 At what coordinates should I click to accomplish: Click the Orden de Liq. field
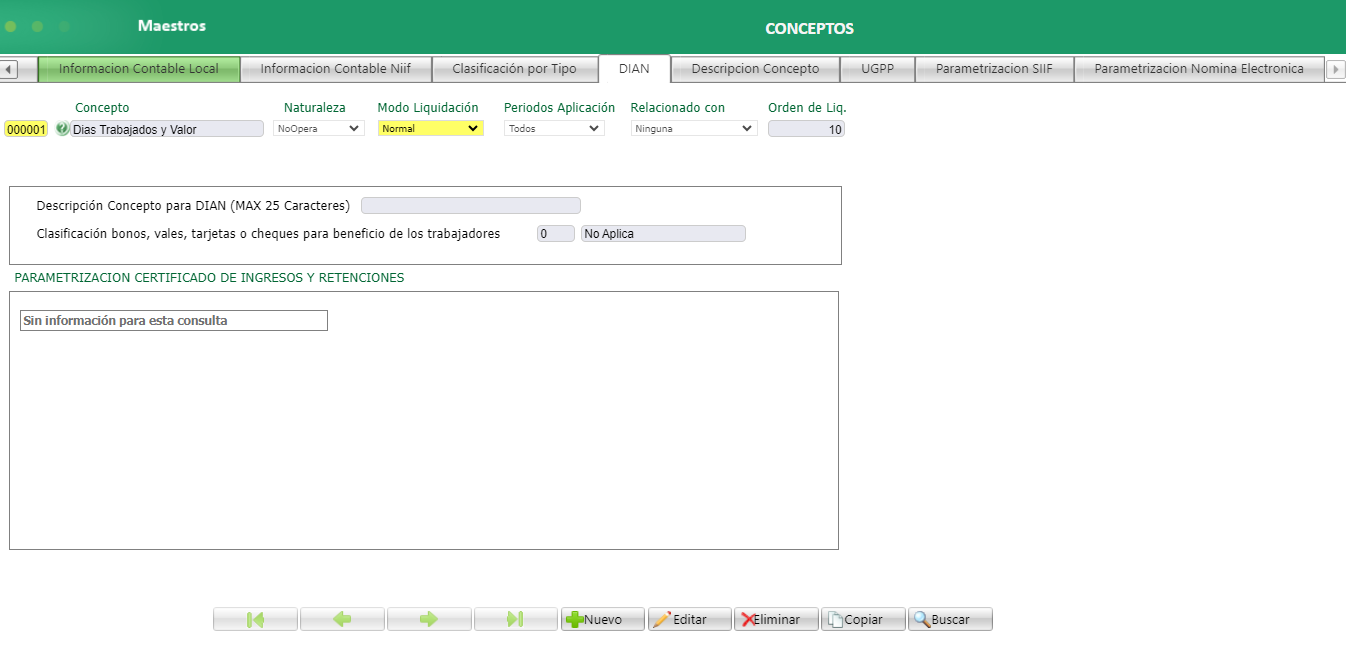[x=806, y=129]
